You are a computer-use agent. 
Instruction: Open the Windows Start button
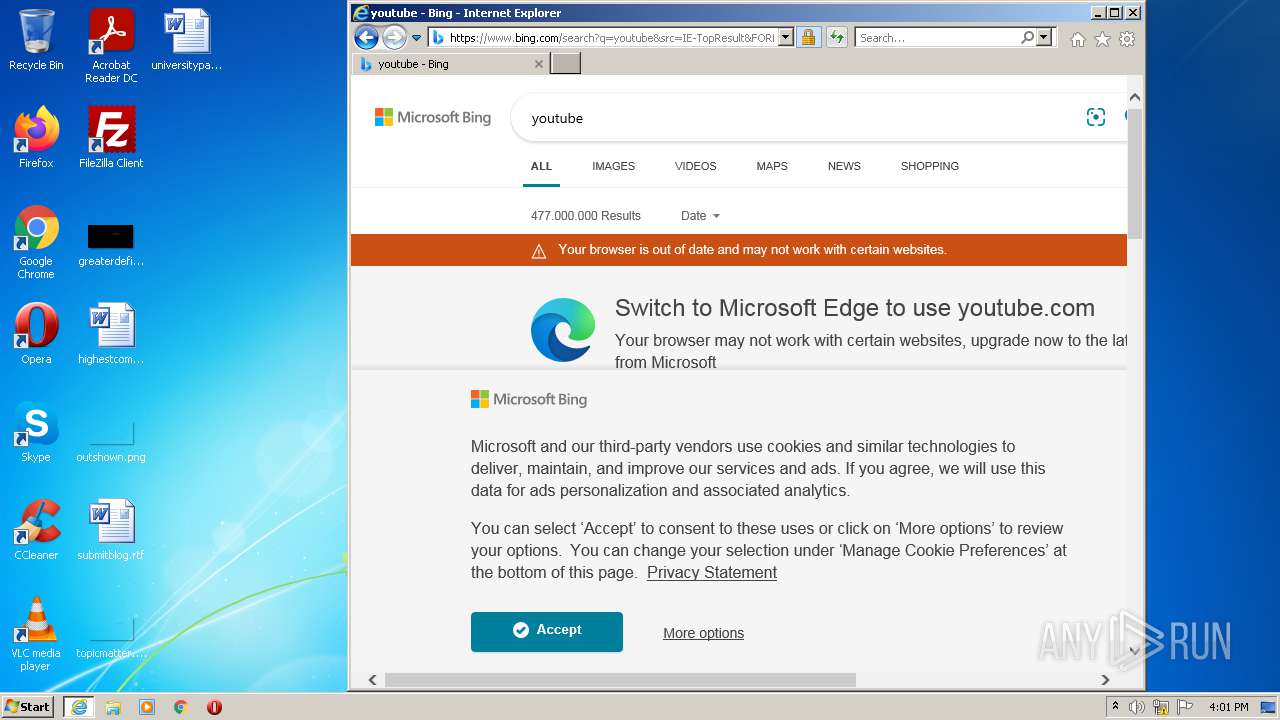click(x=27, y=707)
